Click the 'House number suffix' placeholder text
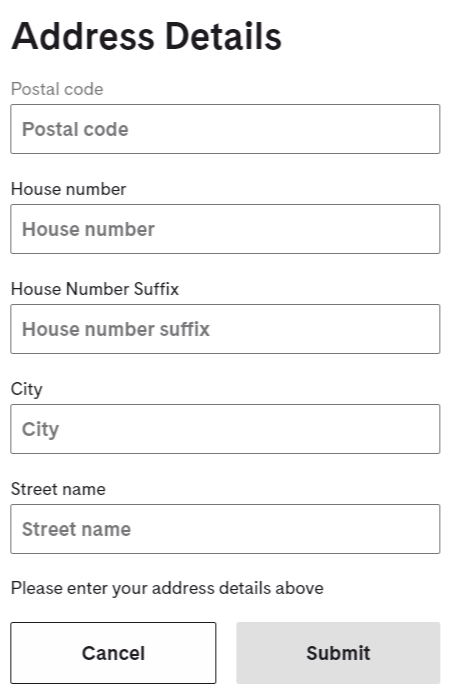The width and height of the screenshot is (453, 695). [116, 329]
